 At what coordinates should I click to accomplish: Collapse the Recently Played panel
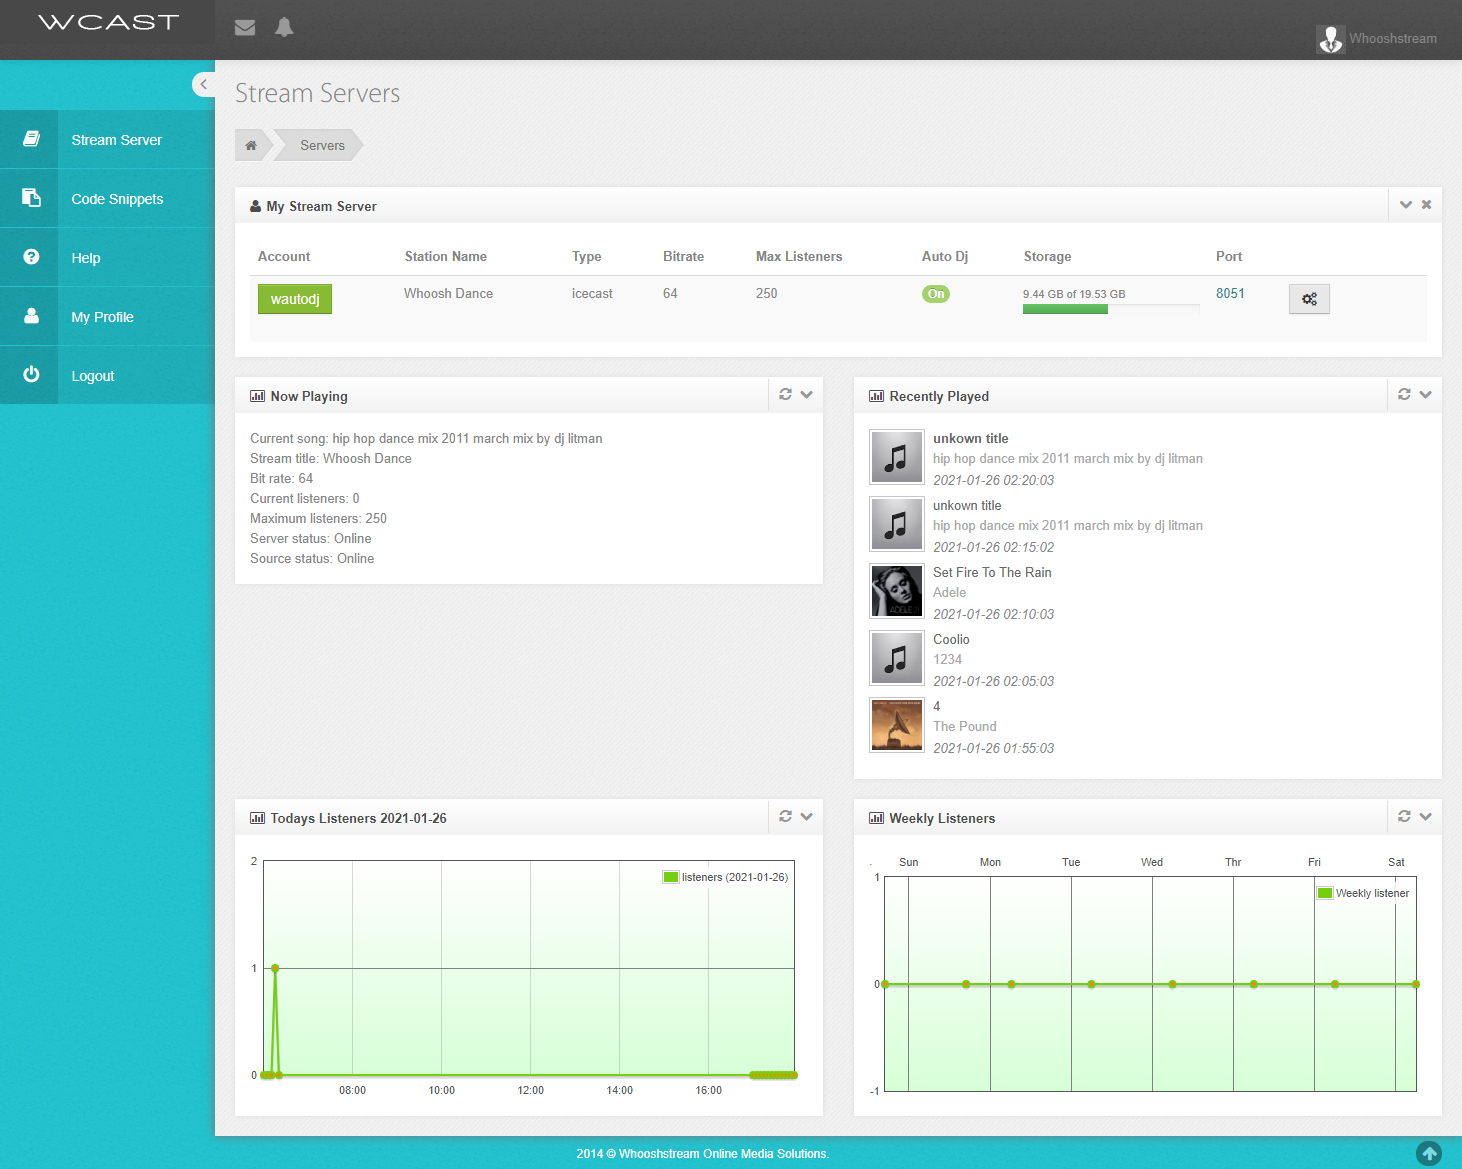pos(1426,395)
